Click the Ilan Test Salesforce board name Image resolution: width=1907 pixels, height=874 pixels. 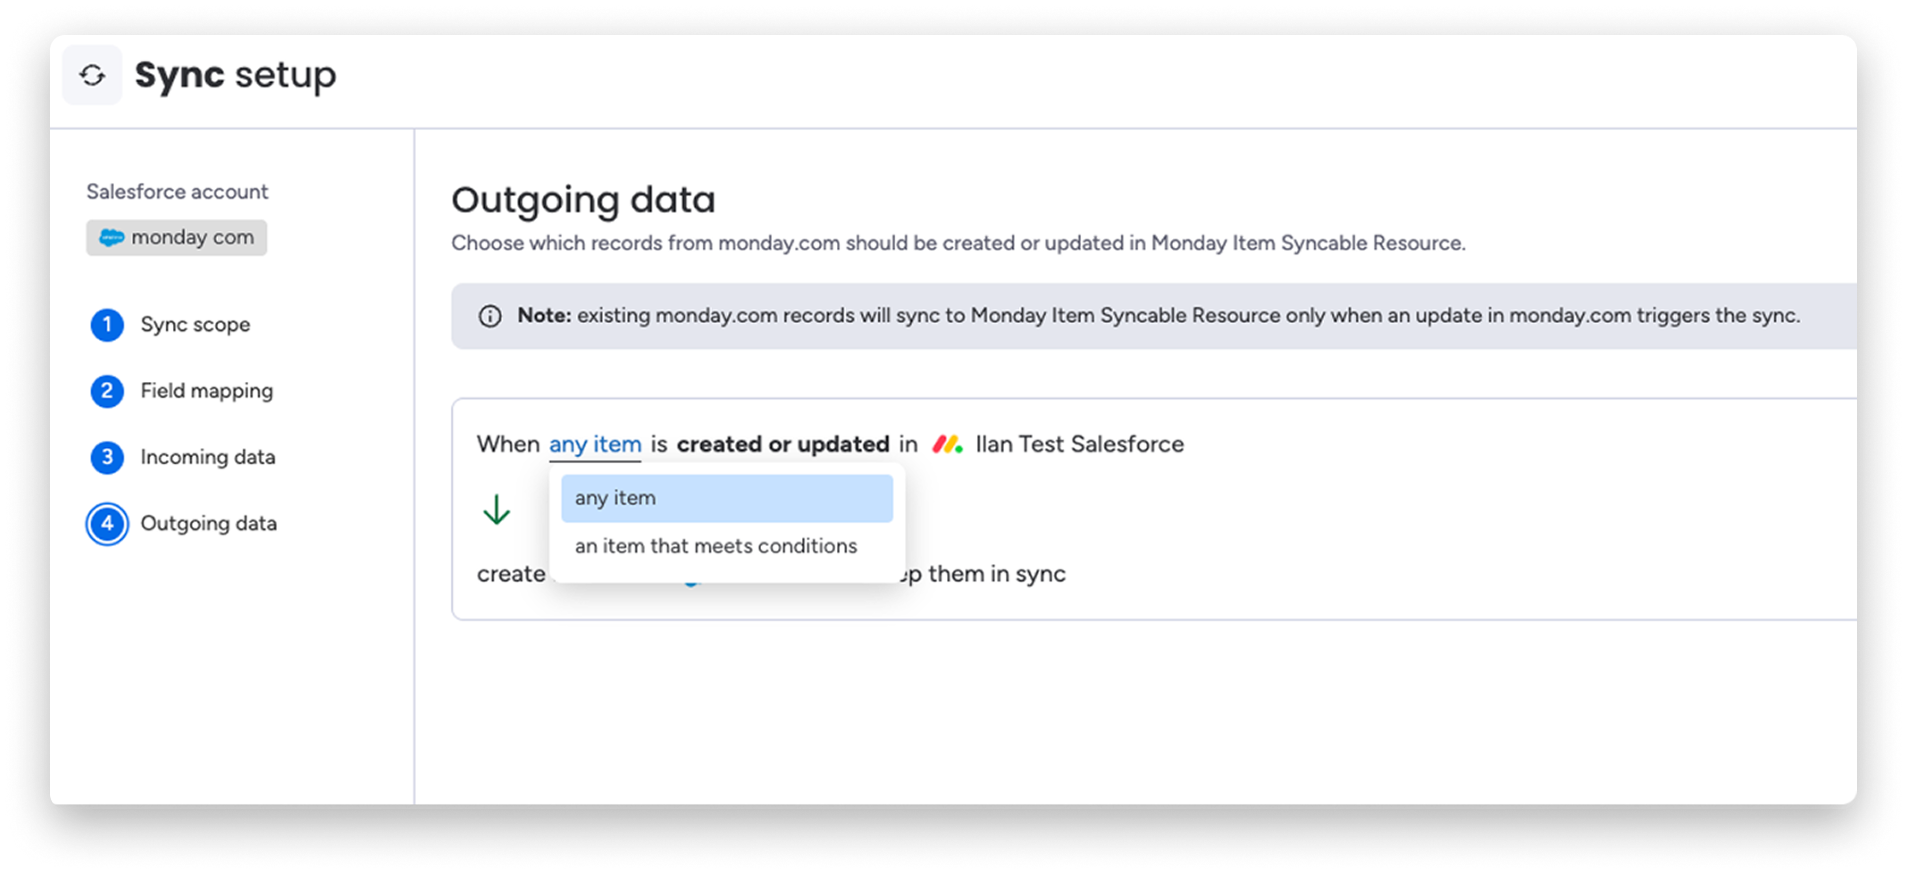coord(1079,444)
